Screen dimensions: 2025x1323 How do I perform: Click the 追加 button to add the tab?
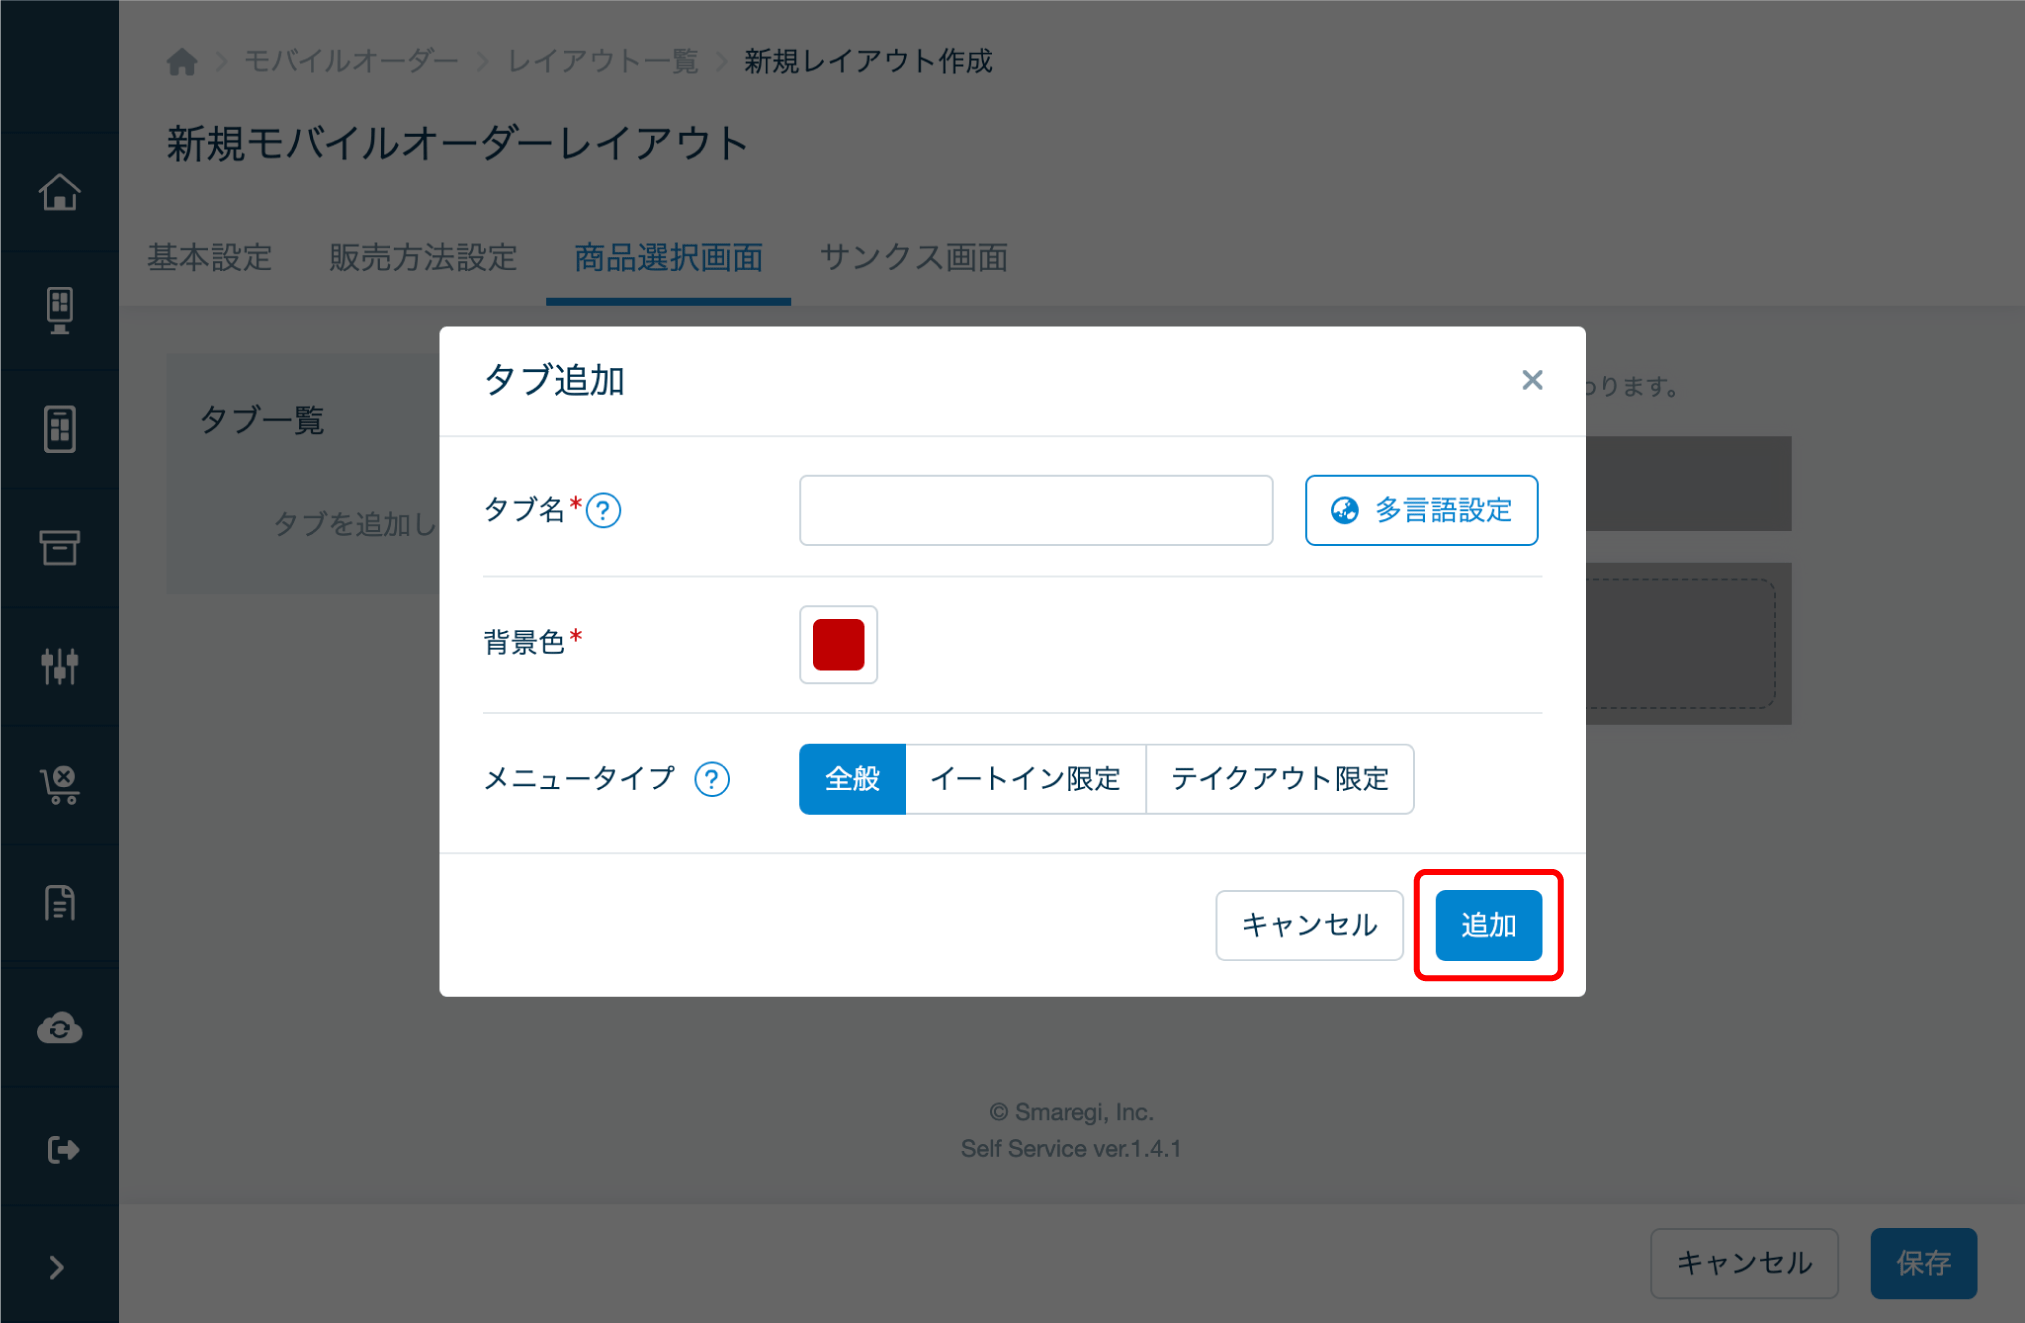click(x=1487, y=925)
